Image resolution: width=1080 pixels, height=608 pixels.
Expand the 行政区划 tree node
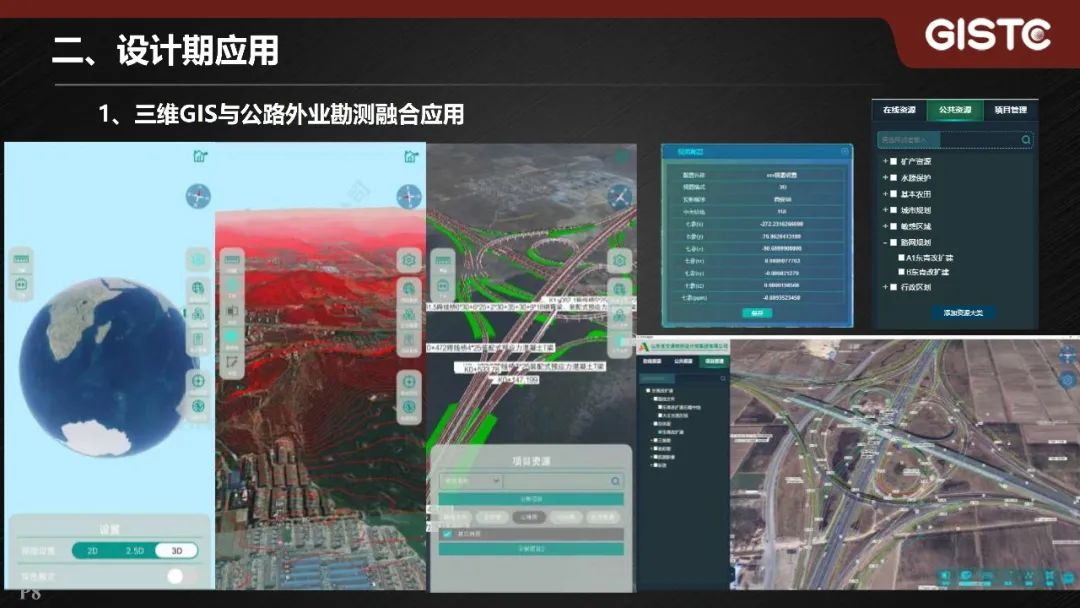pyautogui.click(x=885, y=287)
